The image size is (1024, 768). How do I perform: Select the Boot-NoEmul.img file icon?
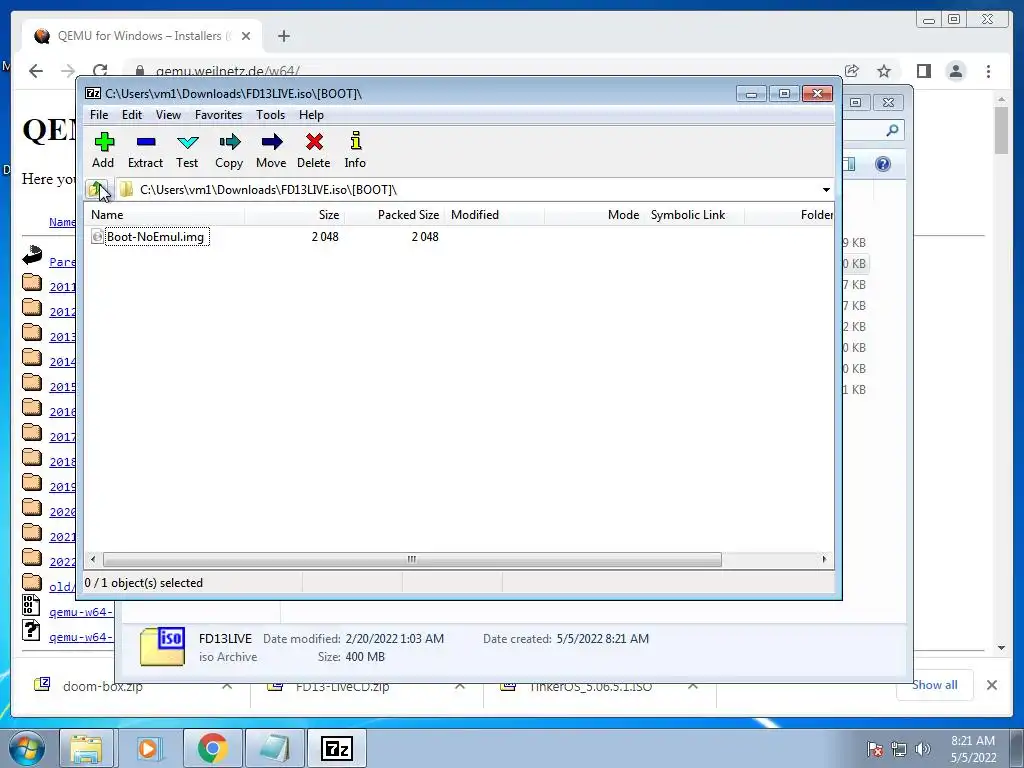click(x=97, y=237)
